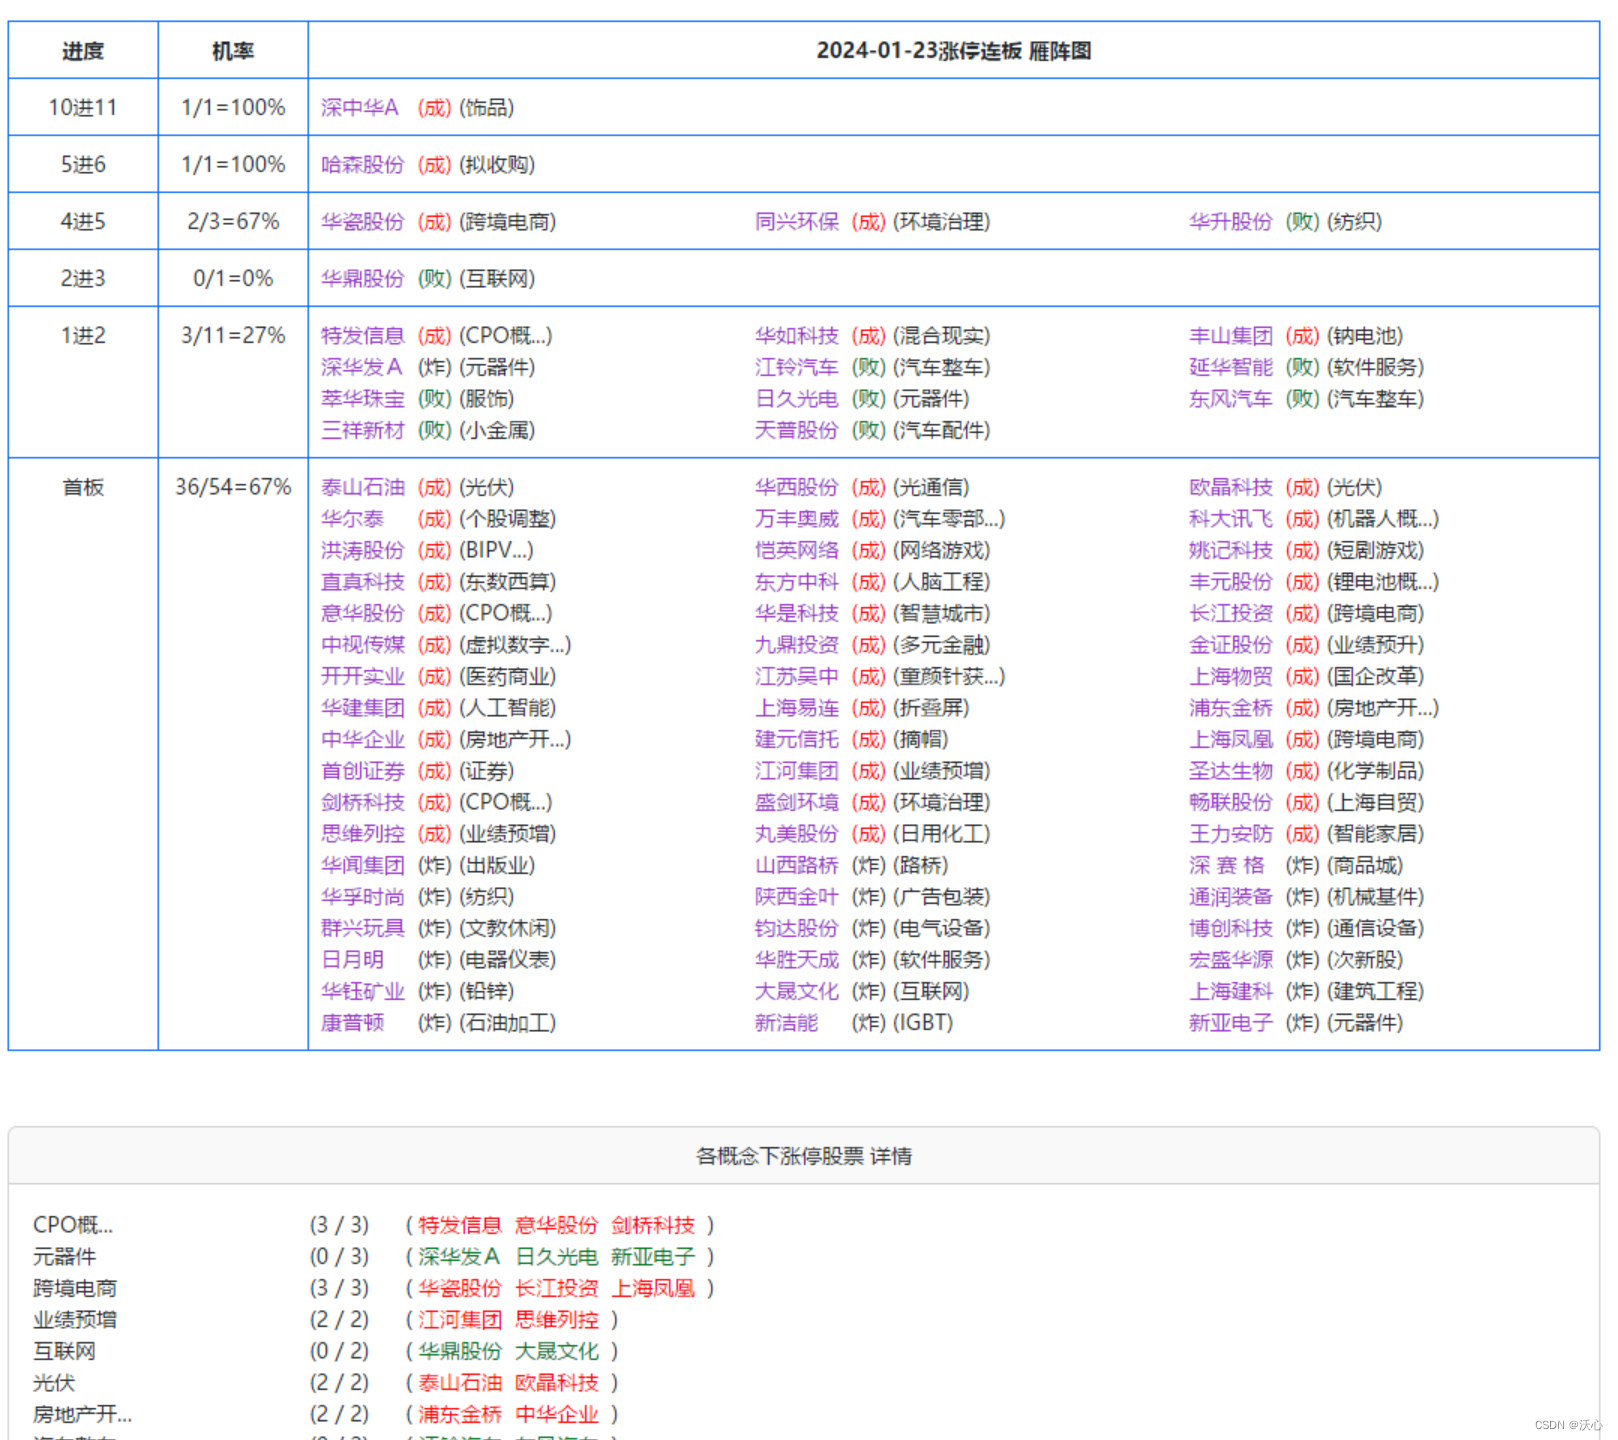This screenshot has height=1440, width=1618.
Task: Click the 上海物贸 stock name
Action: pyautogui.click(x=1231, y=677)
